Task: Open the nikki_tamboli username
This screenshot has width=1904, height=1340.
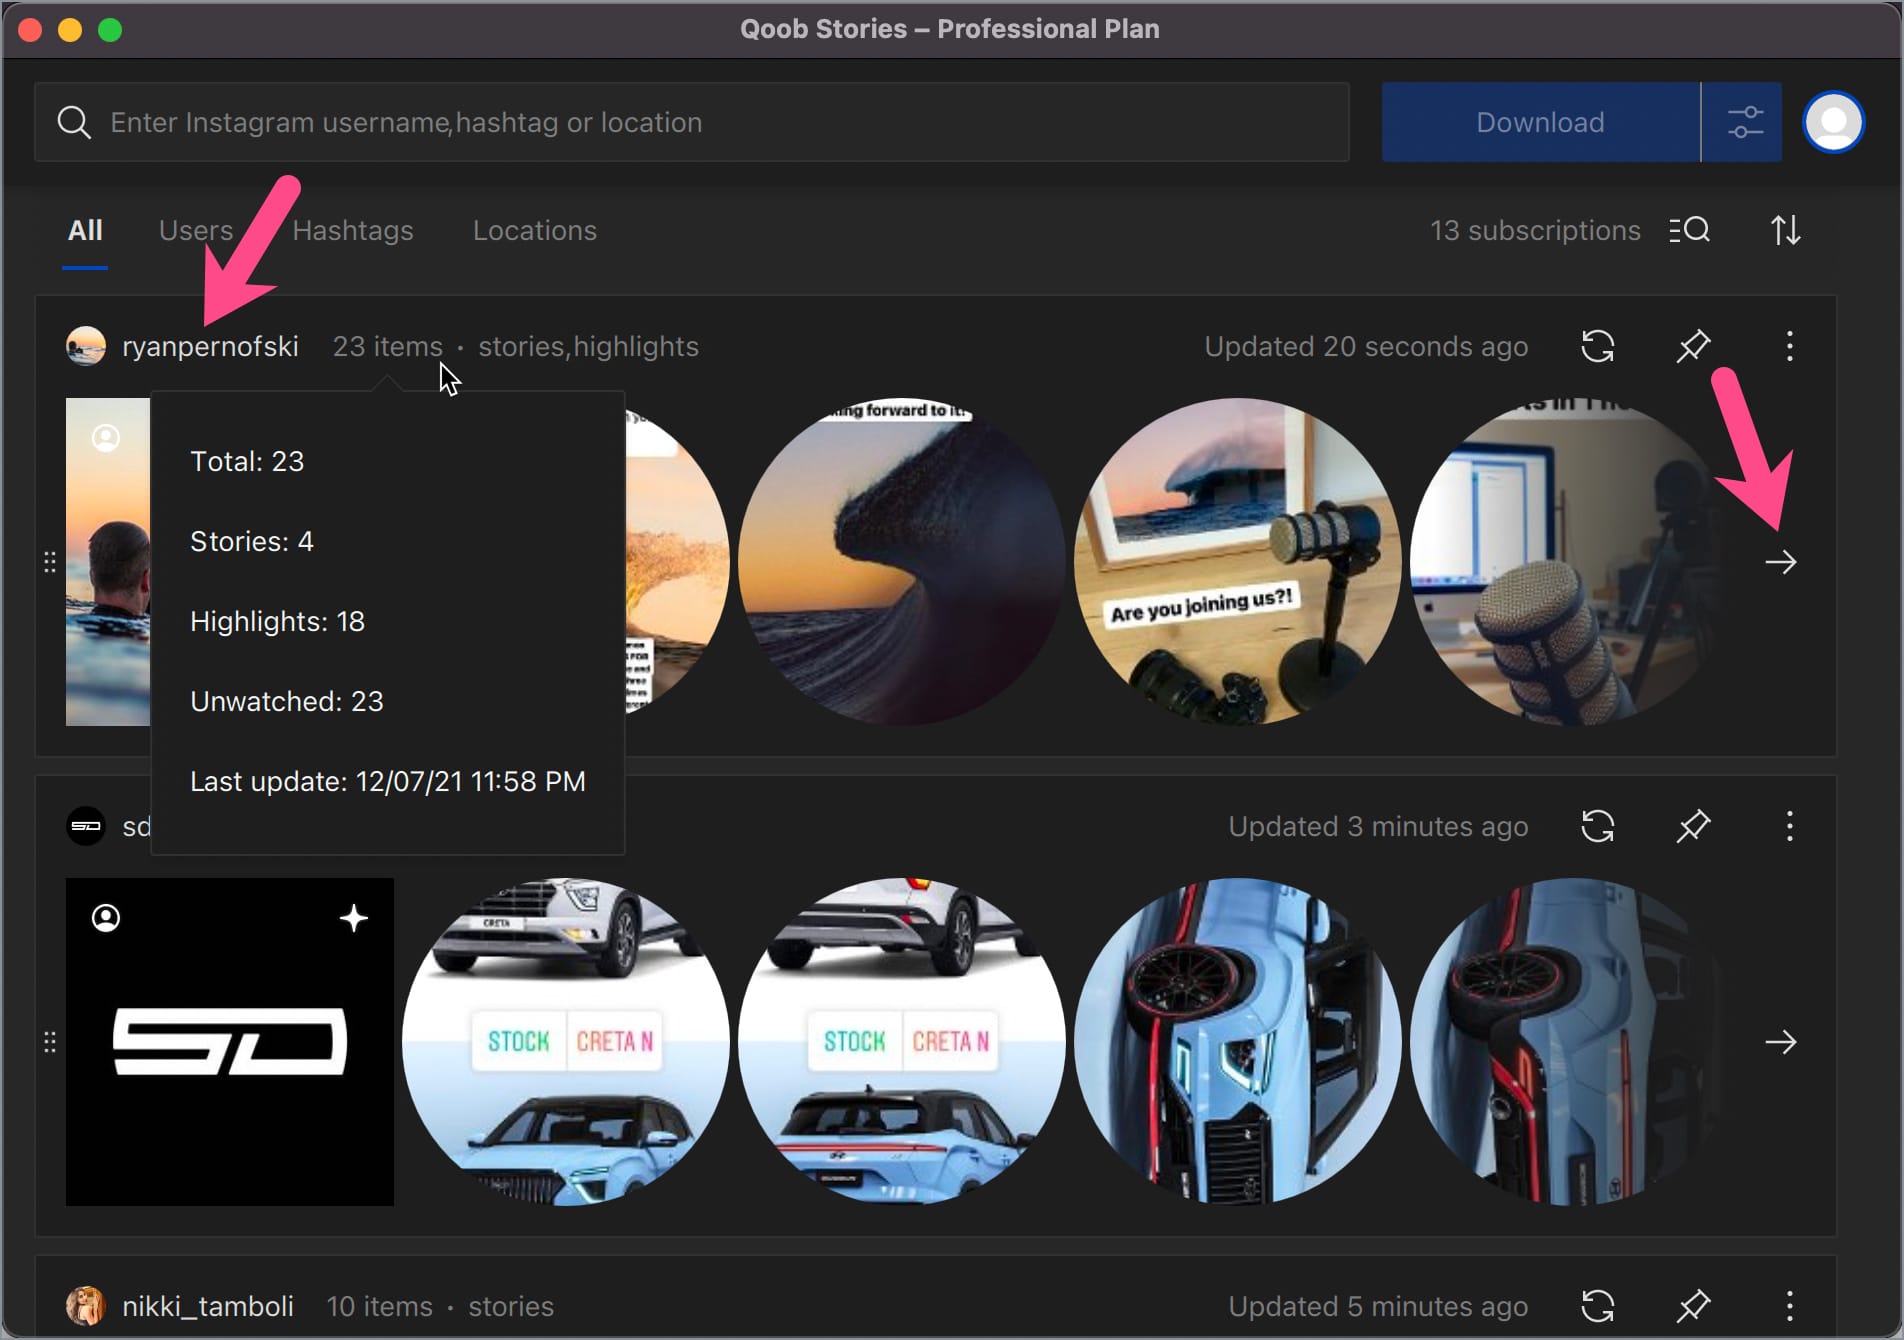Action: 208,1306
